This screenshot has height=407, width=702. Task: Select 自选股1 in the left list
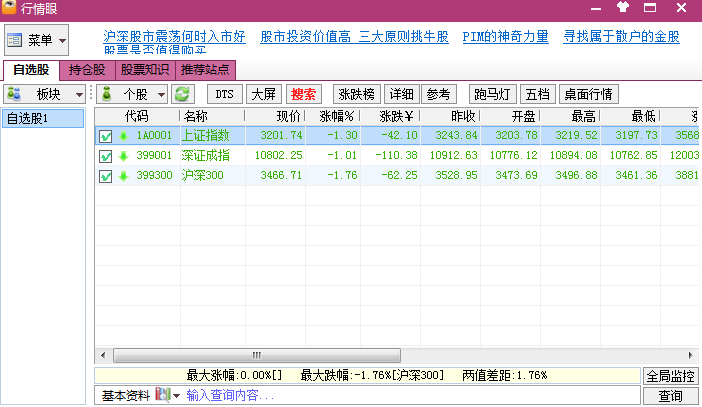click(x=43, y=118)
